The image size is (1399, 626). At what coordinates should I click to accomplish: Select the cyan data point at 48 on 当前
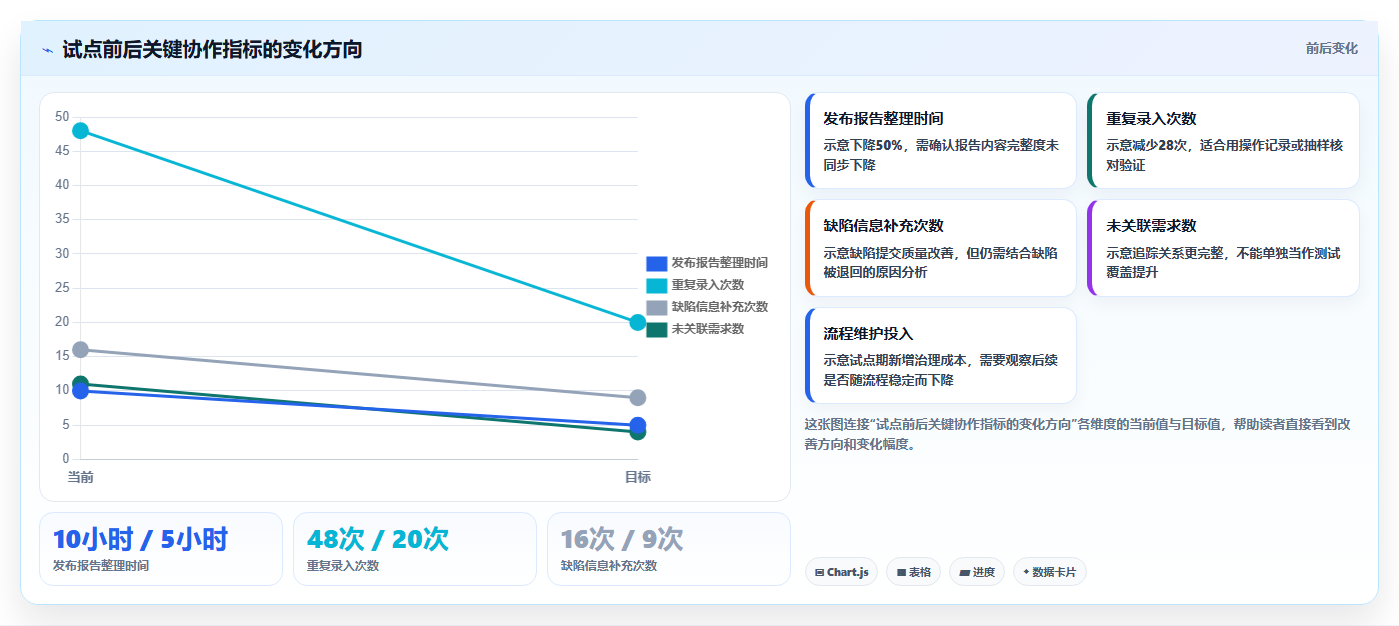point(81,131)
